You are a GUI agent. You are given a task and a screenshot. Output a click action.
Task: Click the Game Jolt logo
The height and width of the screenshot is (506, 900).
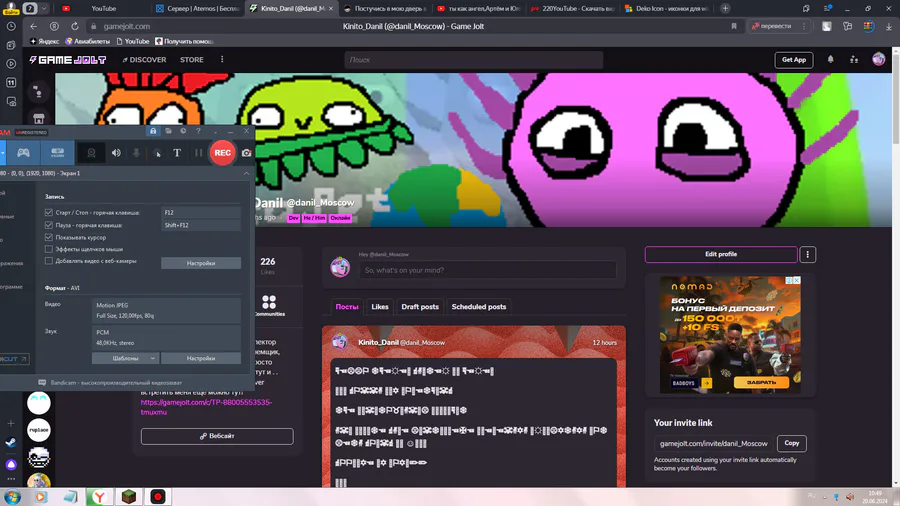pyautogui.click(x=68, y=60)
